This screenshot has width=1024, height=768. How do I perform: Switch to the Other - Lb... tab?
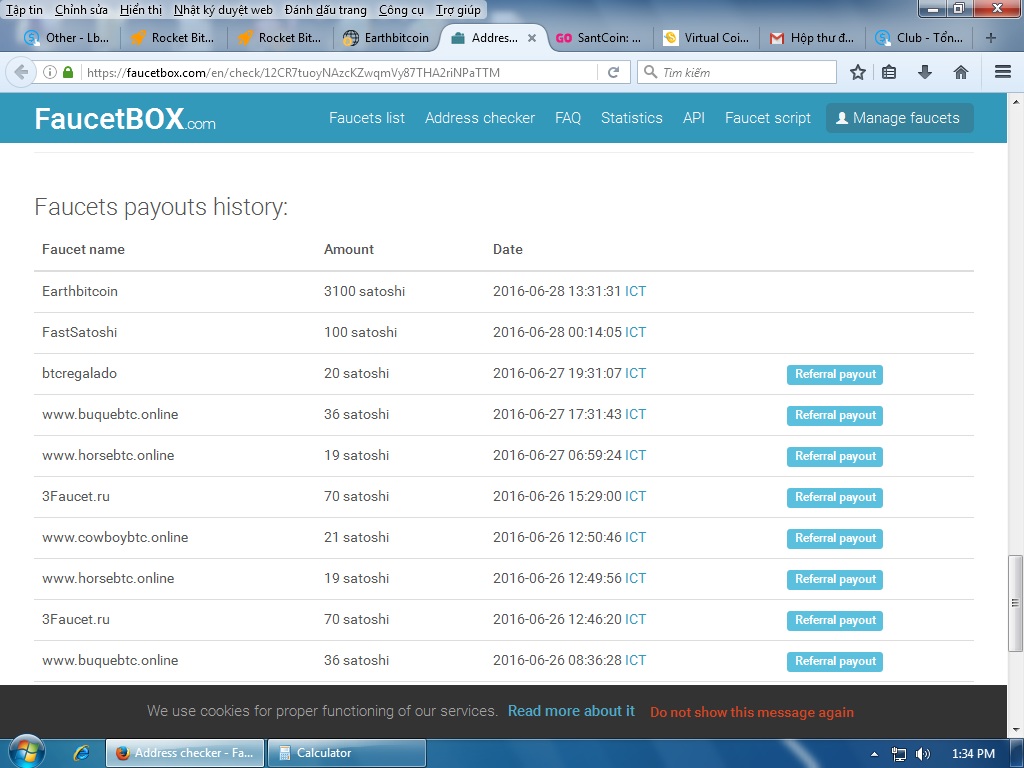[67, 38]
